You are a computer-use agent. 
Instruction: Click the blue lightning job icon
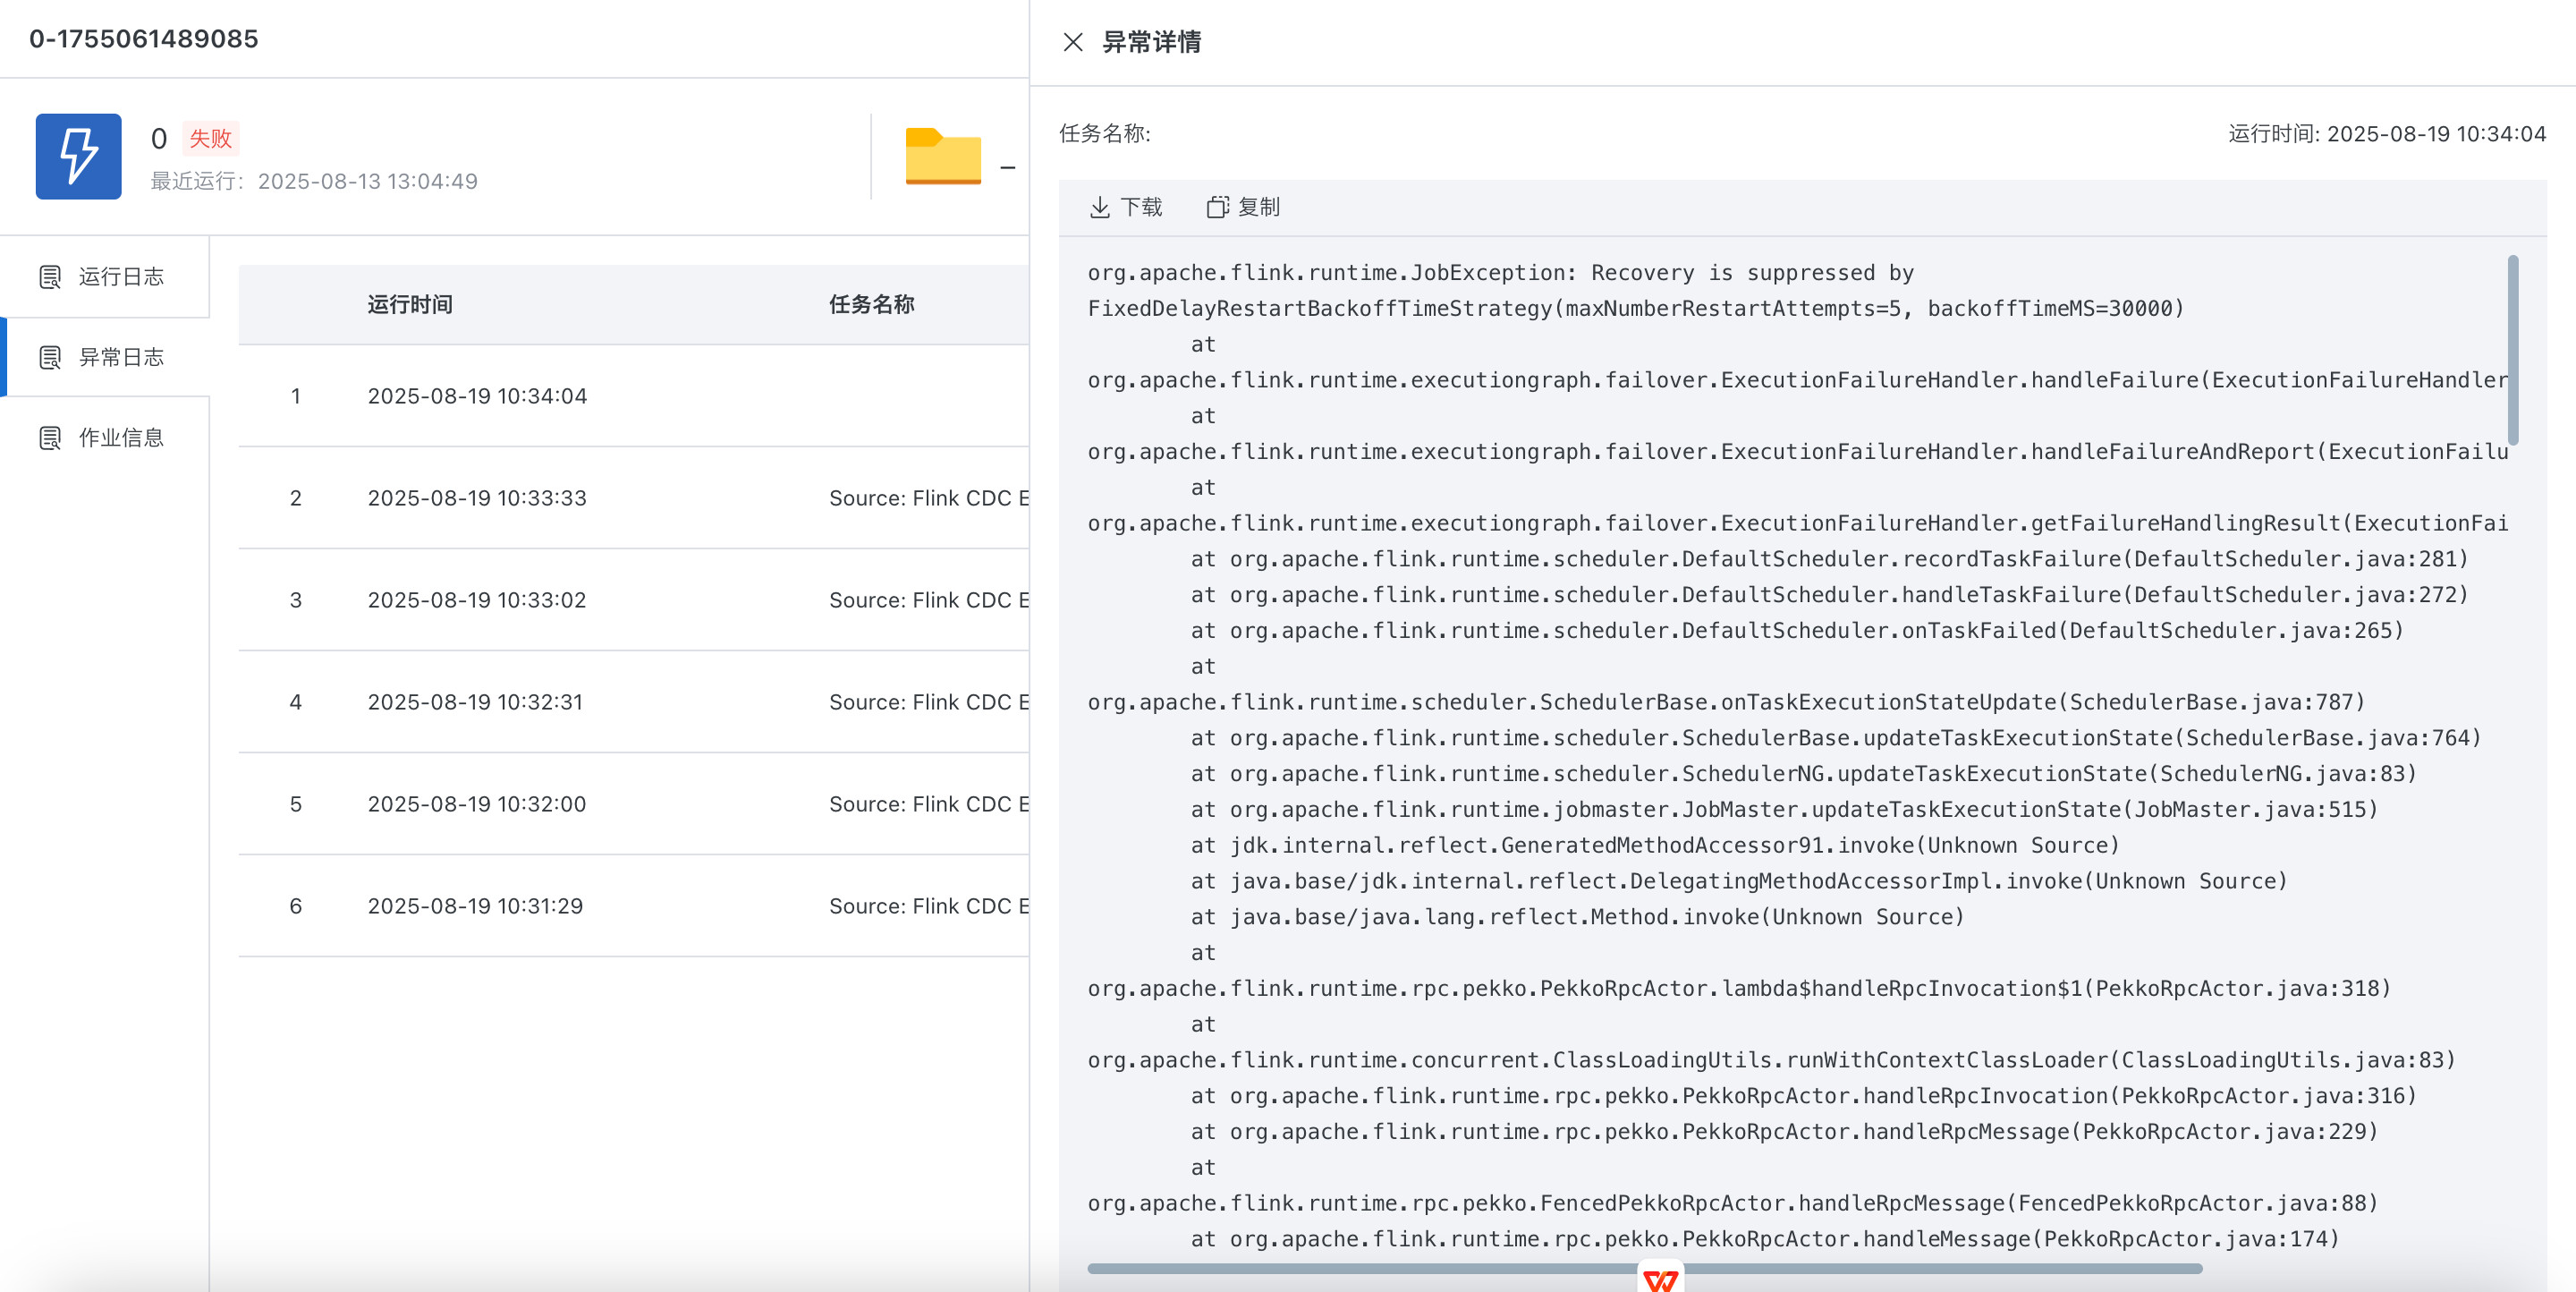[79, 156]
